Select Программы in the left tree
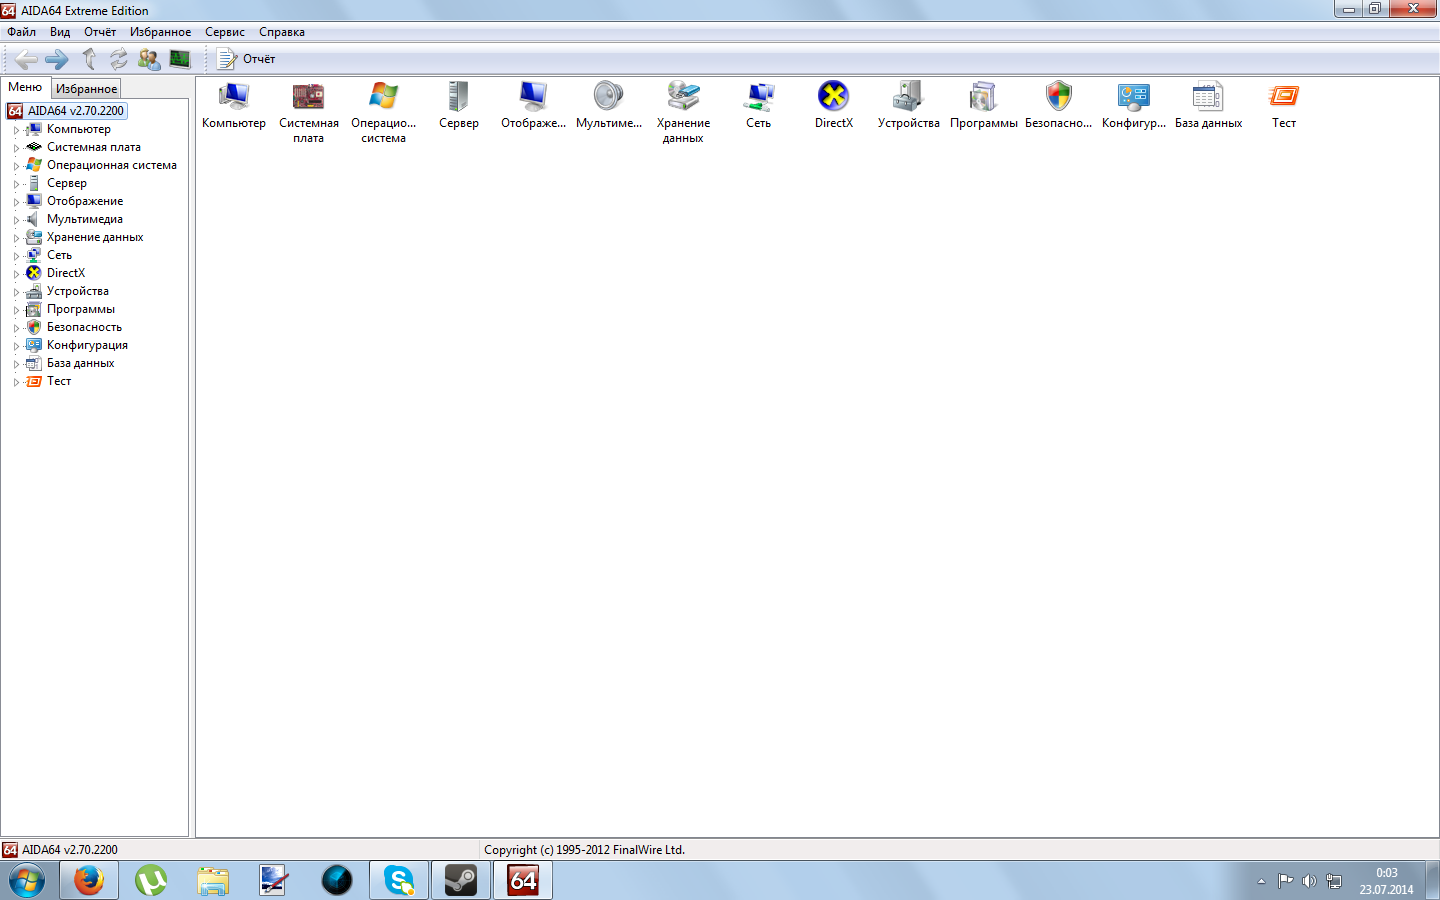 pos(81,309)
